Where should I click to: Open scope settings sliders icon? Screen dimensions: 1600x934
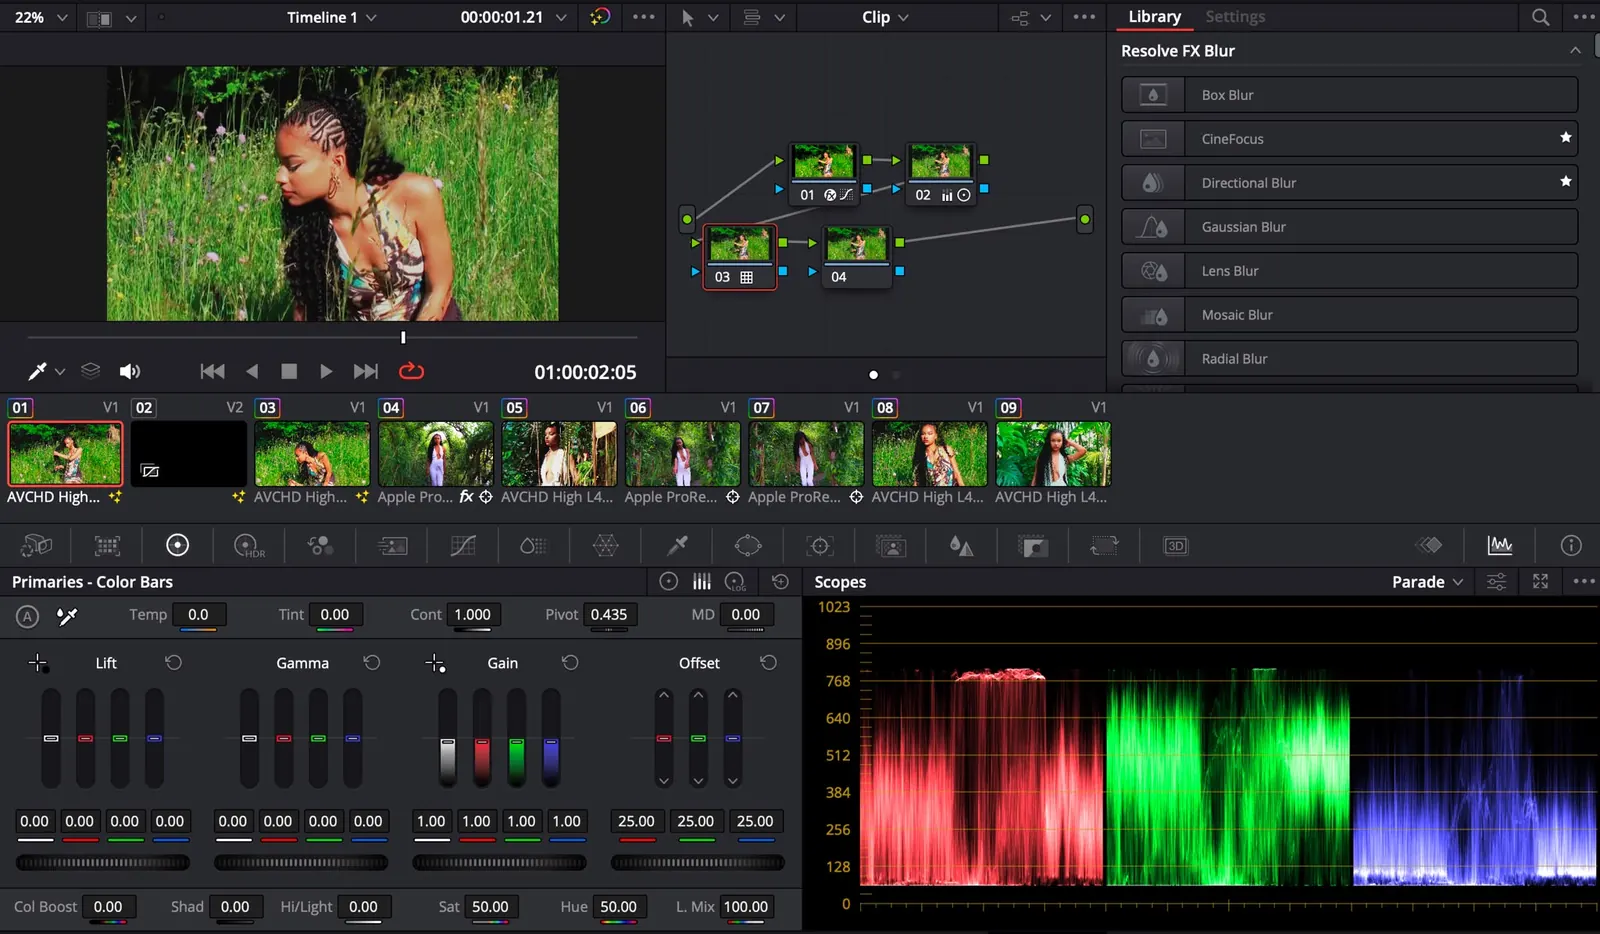pyautogui.click(x=1497, y=582)
